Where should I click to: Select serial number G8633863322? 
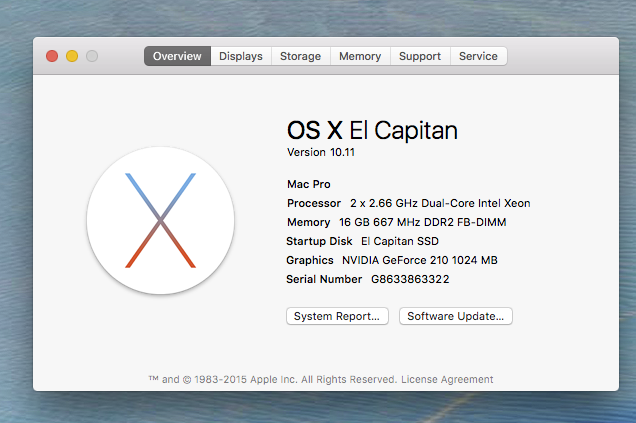410,279
